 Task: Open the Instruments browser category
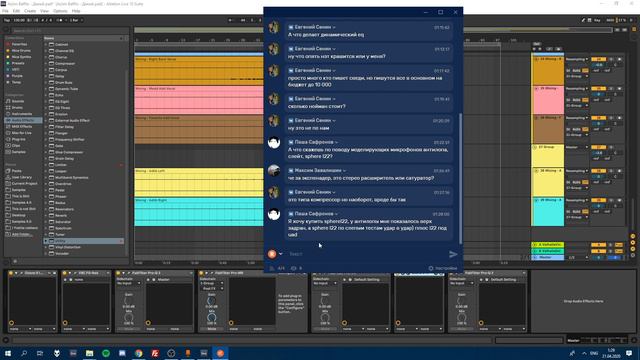[22, 114]
